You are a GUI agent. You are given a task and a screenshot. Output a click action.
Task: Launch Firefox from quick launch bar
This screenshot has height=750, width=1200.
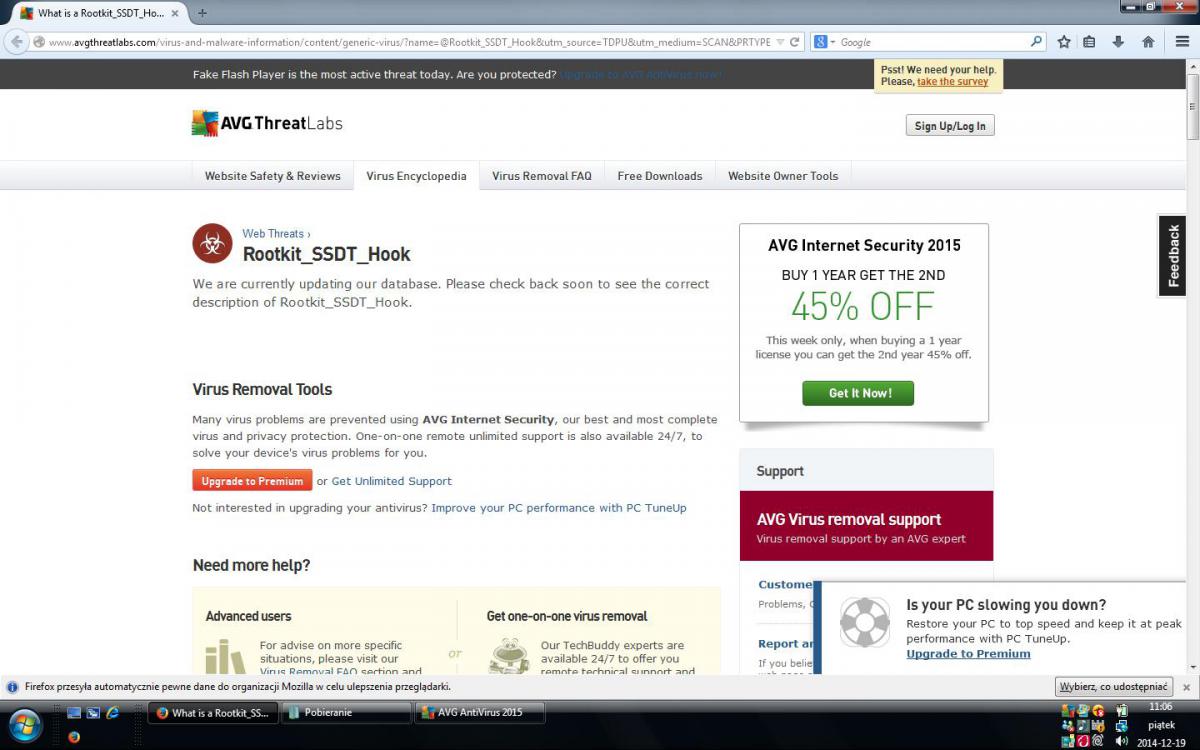pos(74,737)
